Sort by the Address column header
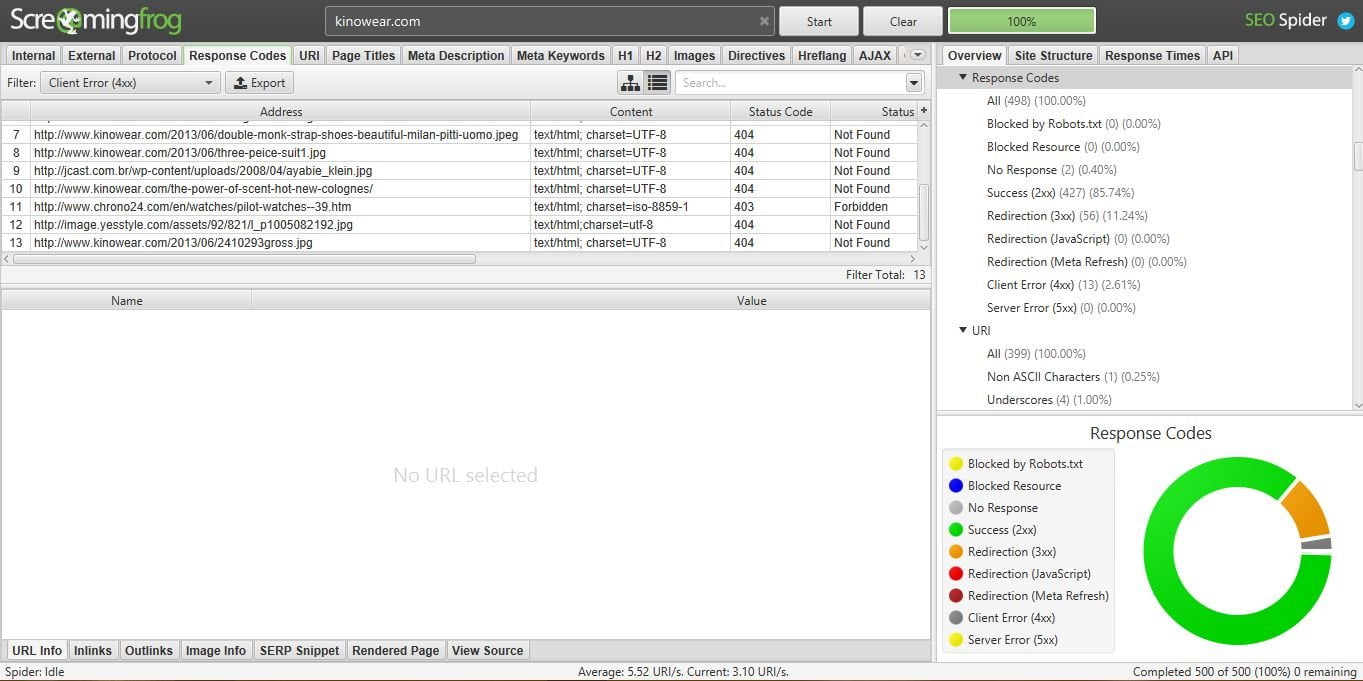The image size is (1363, 681). [281, 112]
